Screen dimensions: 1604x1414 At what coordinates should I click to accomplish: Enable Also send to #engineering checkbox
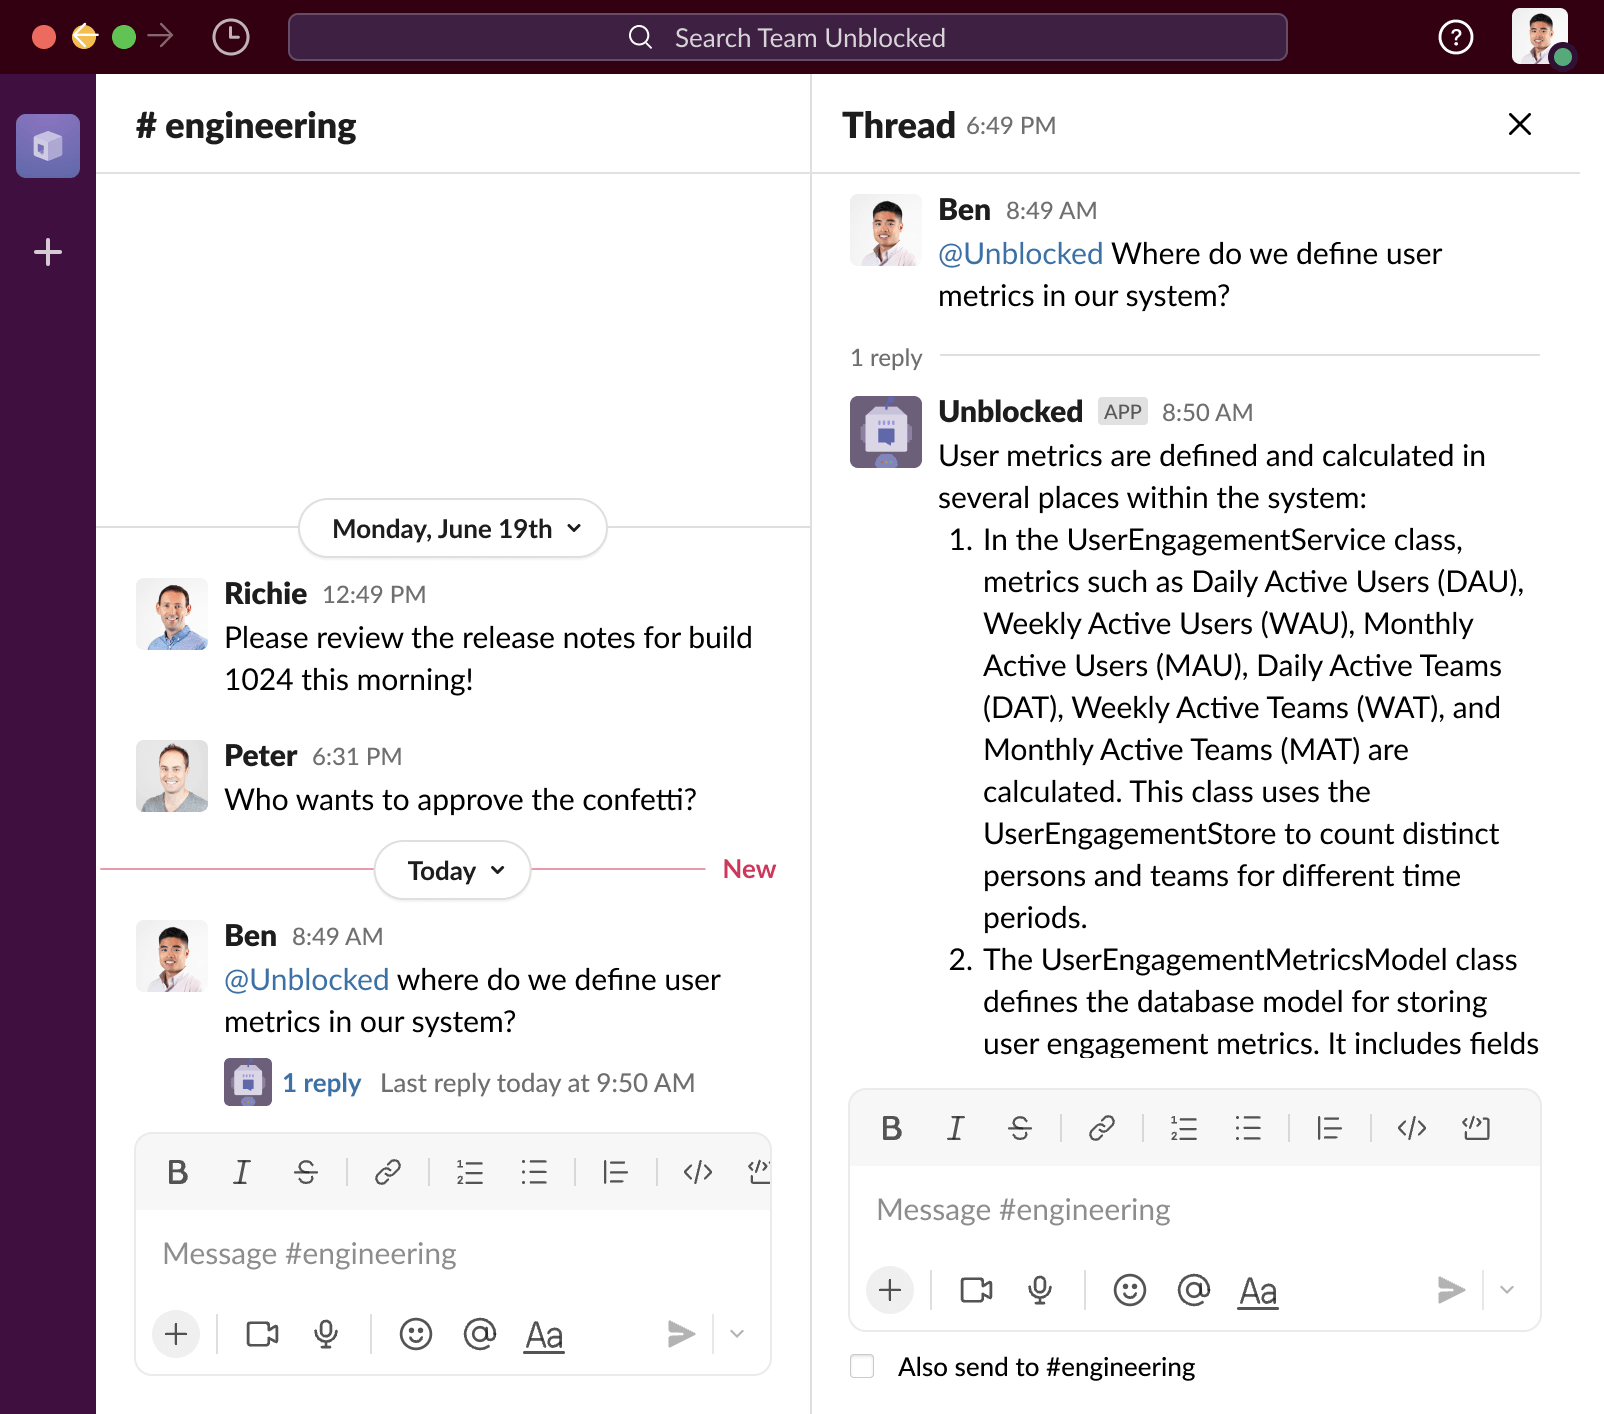pos(862,1366)
